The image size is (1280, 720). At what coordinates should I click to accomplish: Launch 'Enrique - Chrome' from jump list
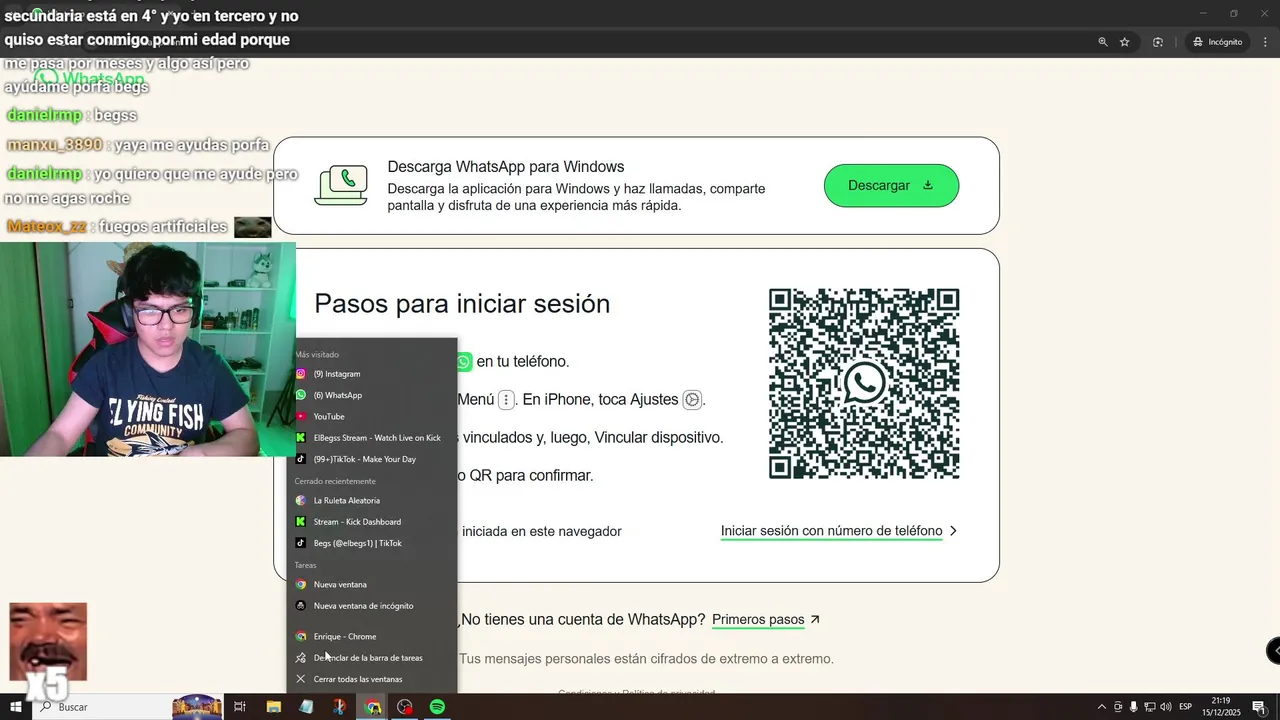pos(371,636)
